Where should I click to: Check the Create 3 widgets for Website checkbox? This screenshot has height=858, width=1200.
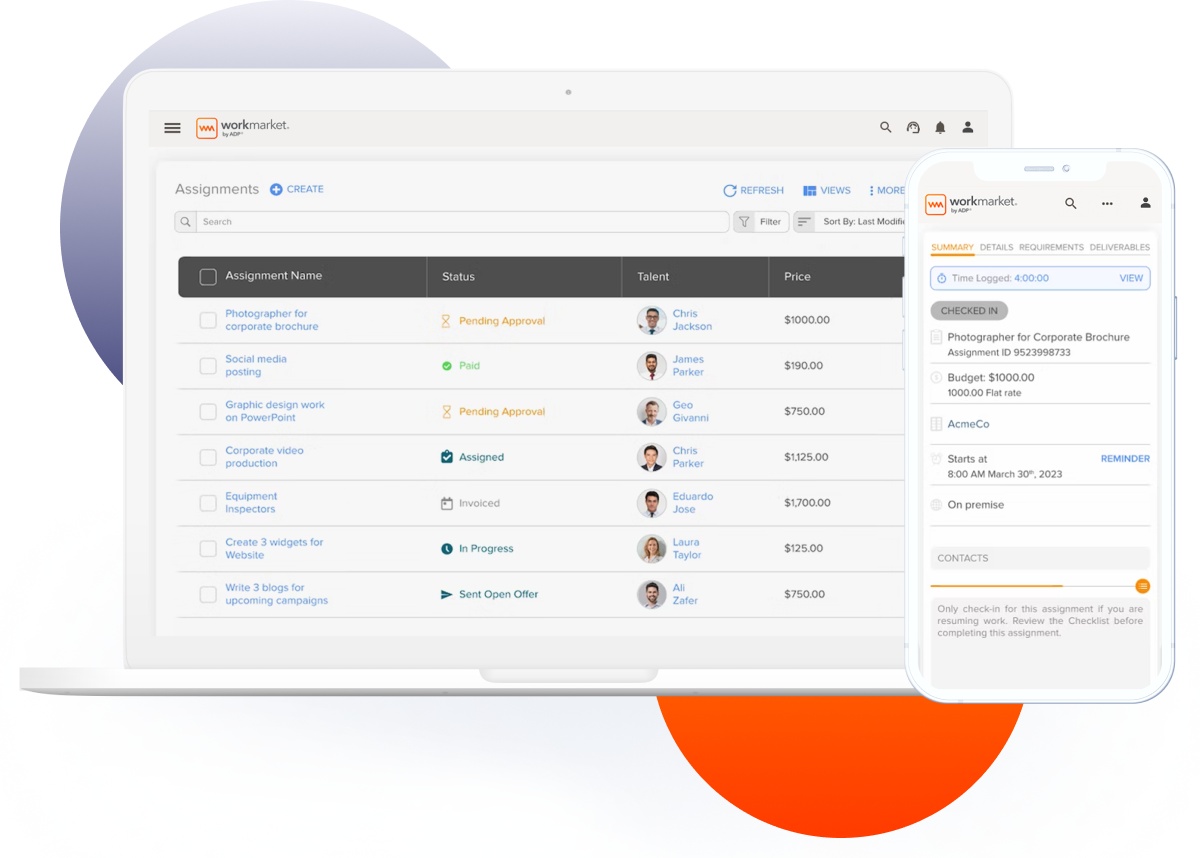click(x=208, y=549)
